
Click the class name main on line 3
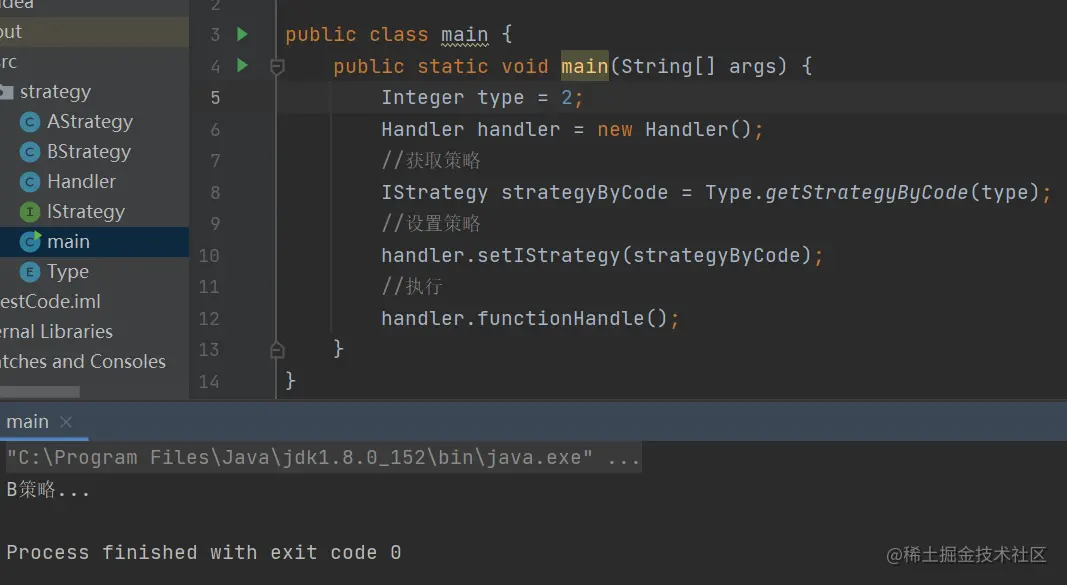point(464,35)
